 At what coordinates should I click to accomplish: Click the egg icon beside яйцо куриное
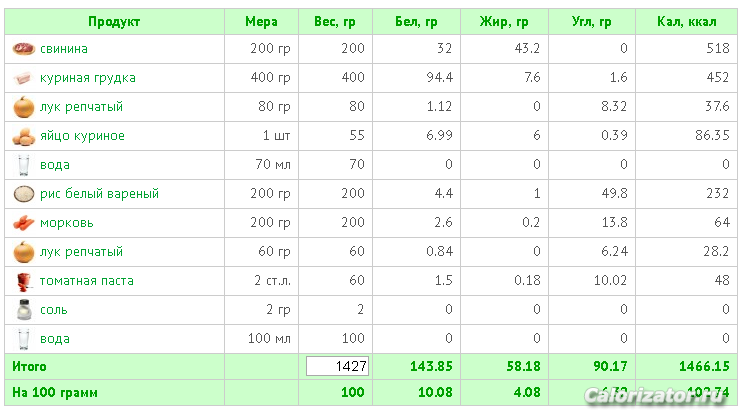pyautogui.click(x=23, y=136)
